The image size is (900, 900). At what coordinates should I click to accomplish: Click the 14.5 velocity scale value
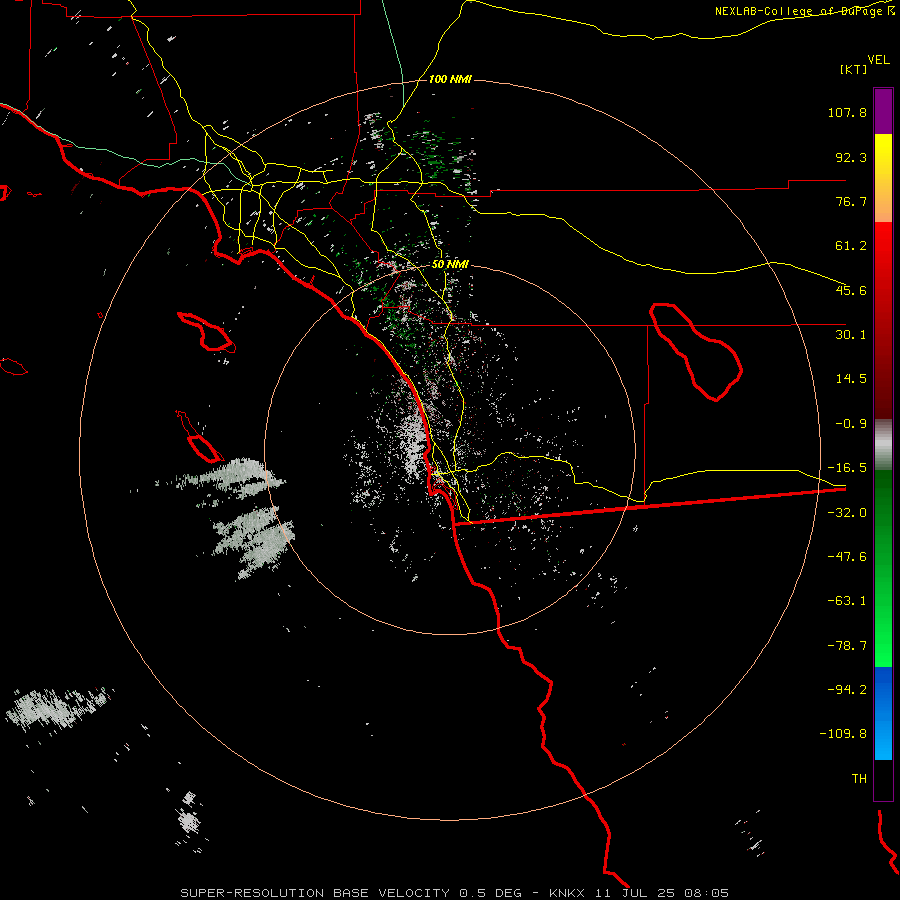(x=851, y=379)
